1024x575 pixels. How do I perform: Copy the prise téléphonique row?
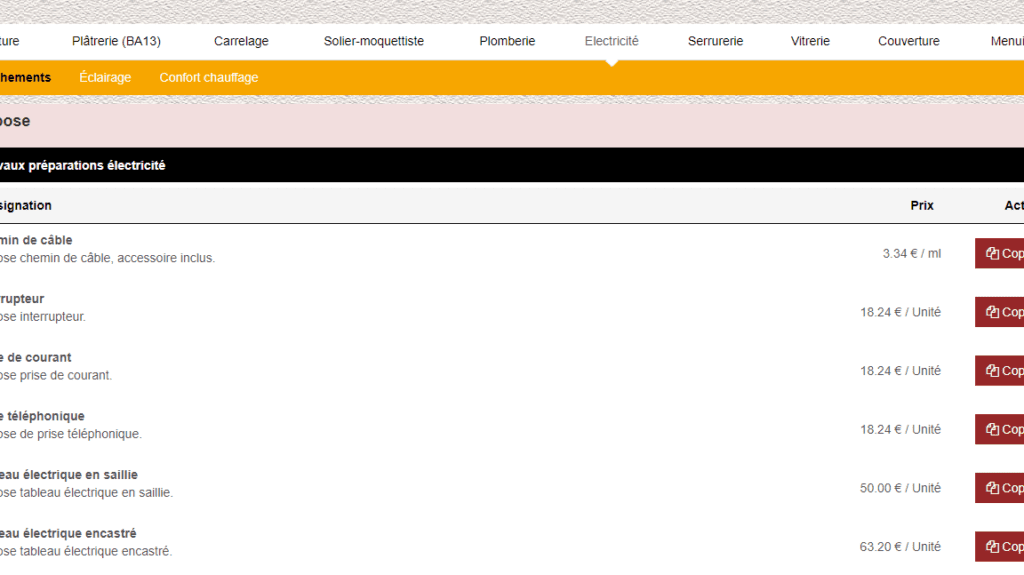tap(1000, 429)
